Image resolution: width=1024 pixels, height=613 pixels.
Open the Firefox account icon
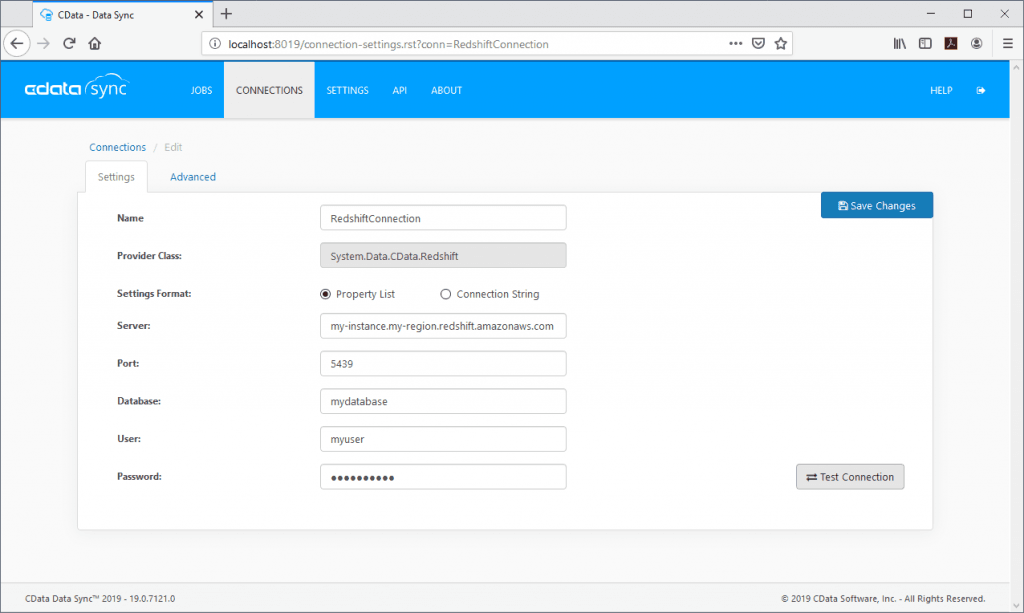tap(976, 44)
